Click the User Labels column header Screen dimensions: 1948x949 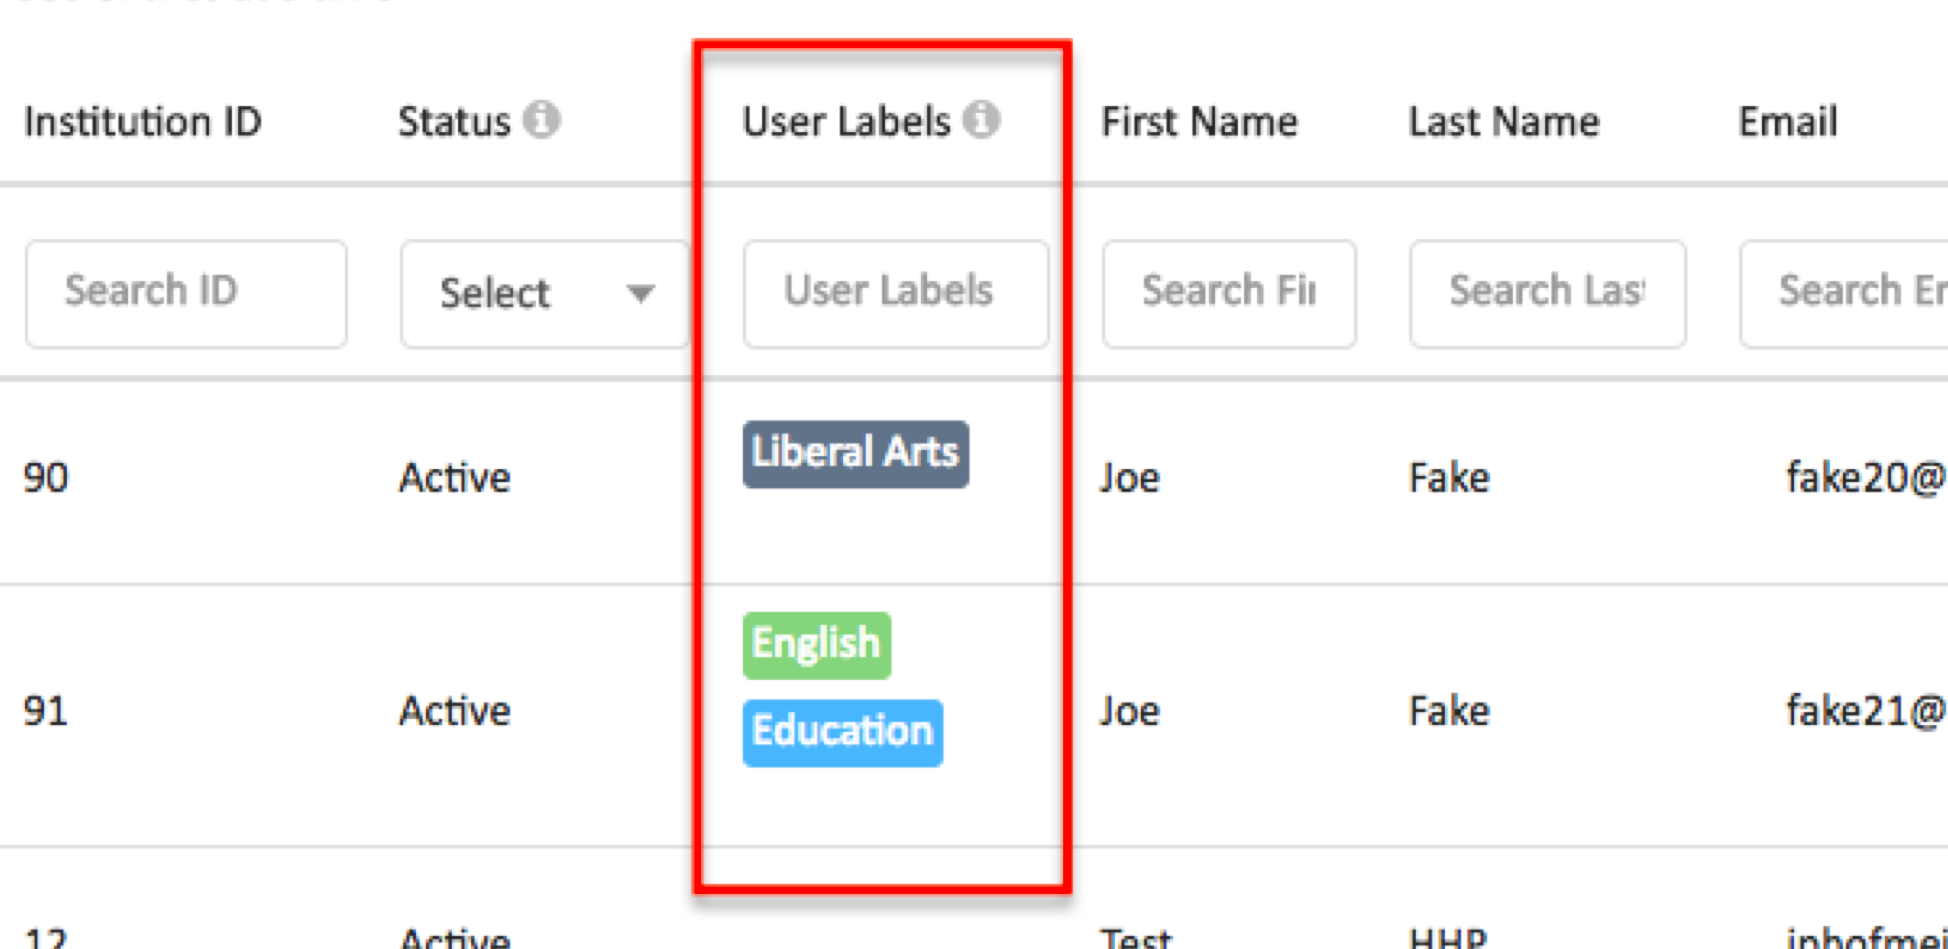(846, 122)
